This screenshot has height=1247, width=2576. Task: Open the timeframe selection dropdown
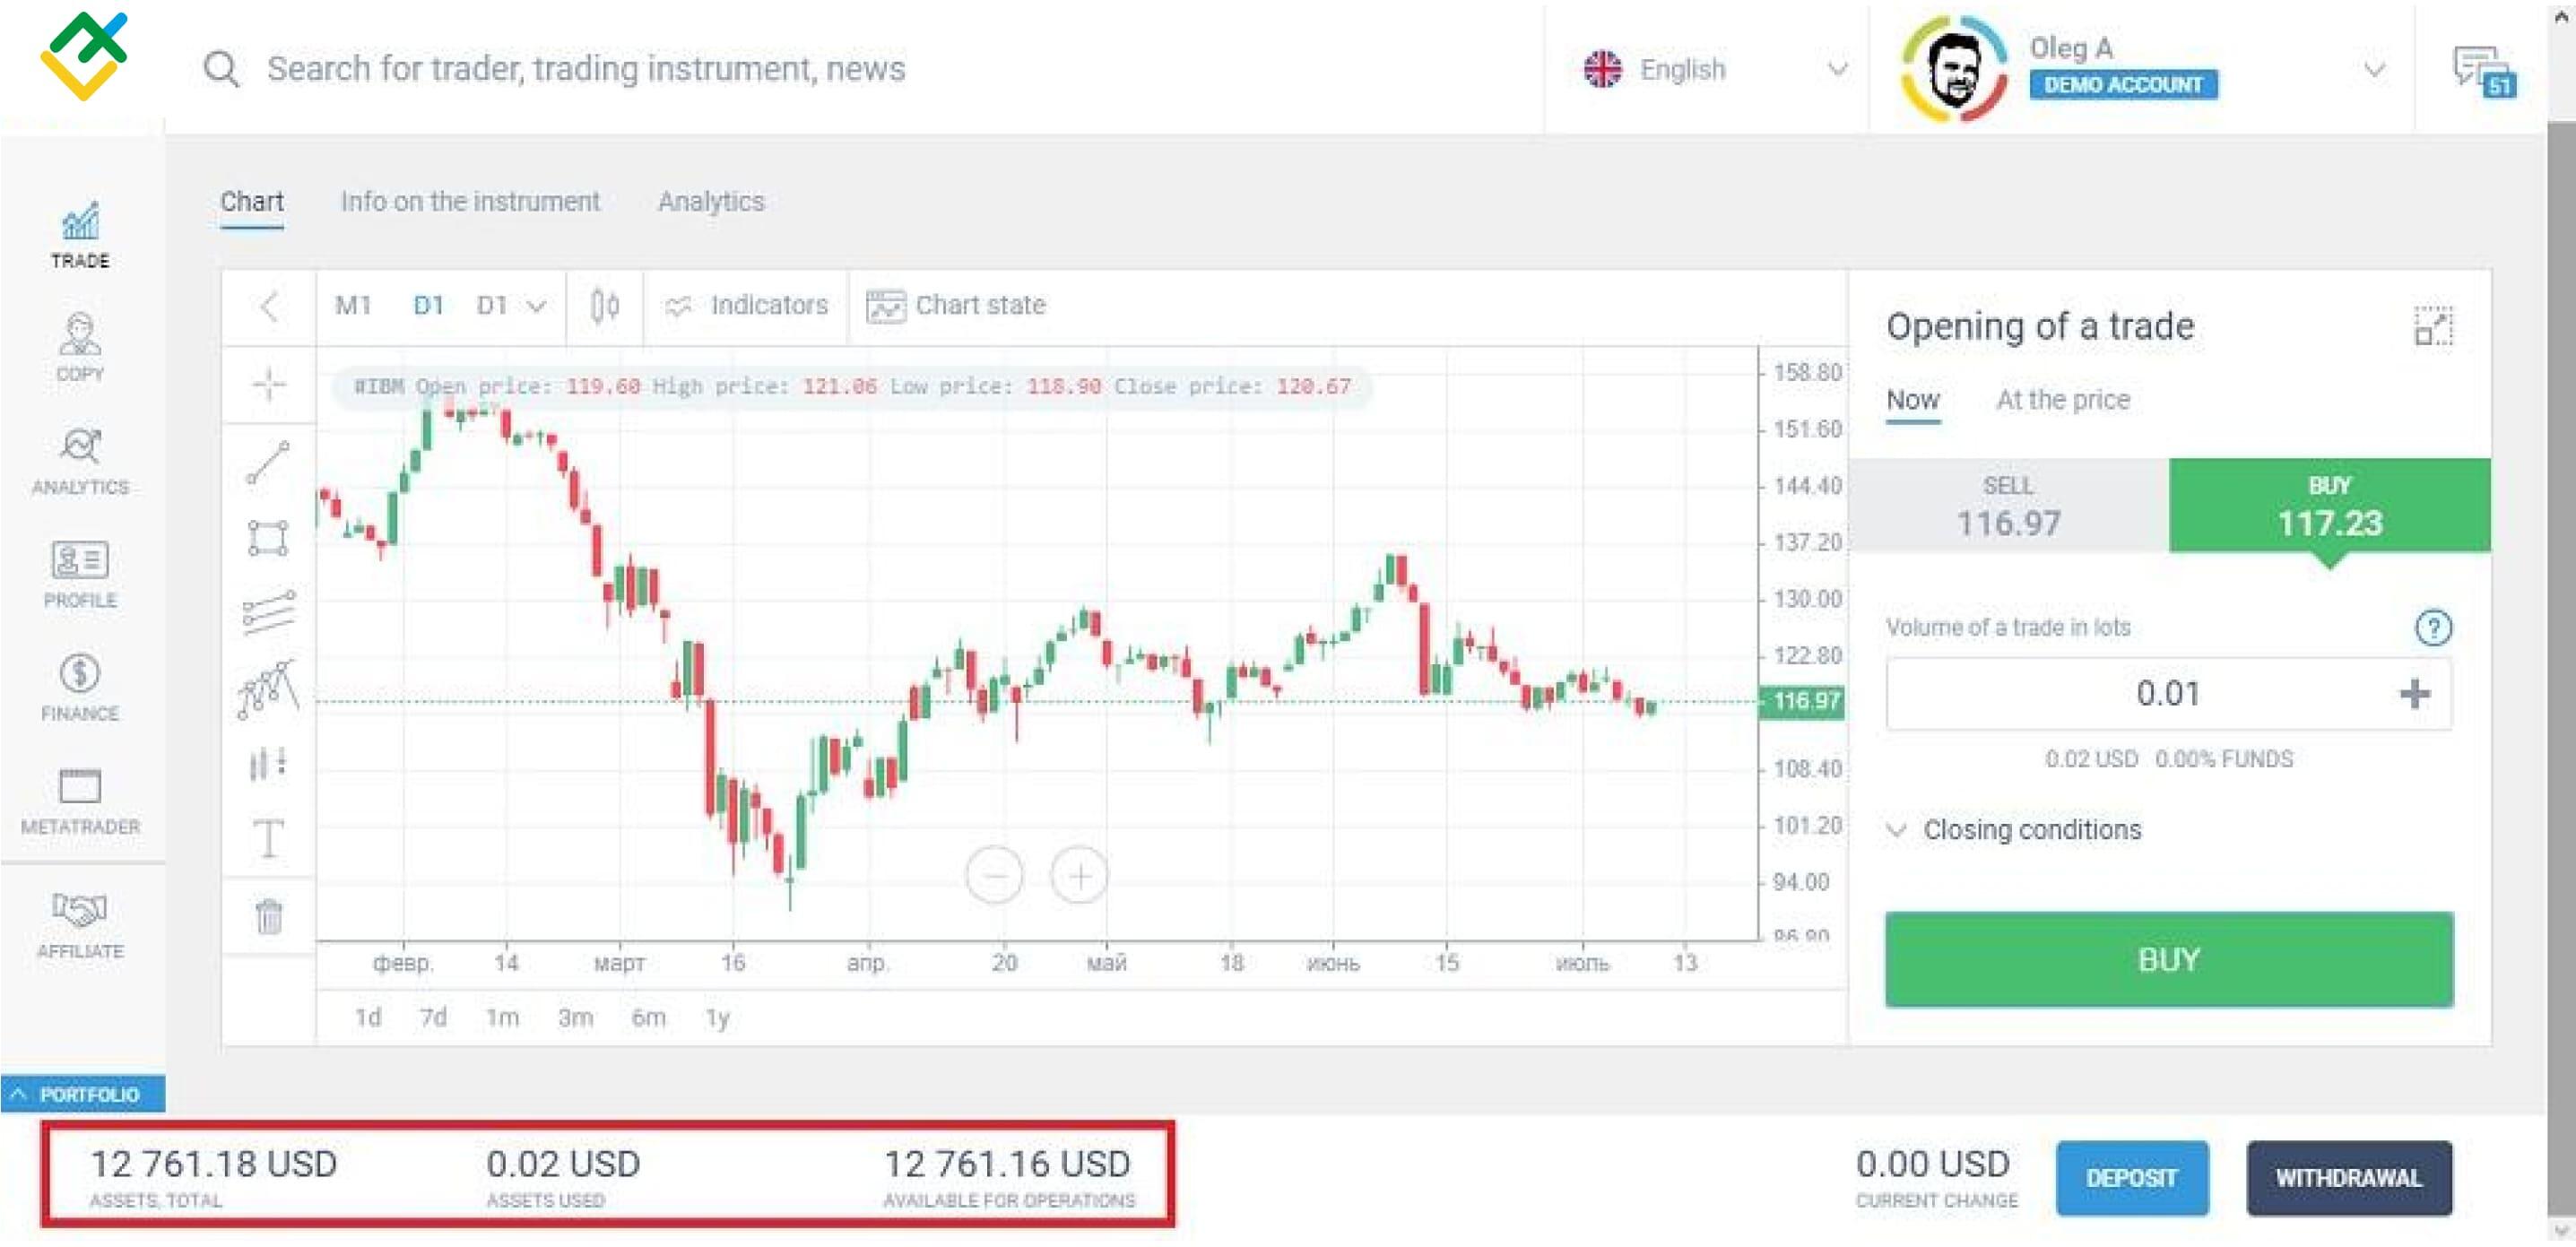point(511,305)
